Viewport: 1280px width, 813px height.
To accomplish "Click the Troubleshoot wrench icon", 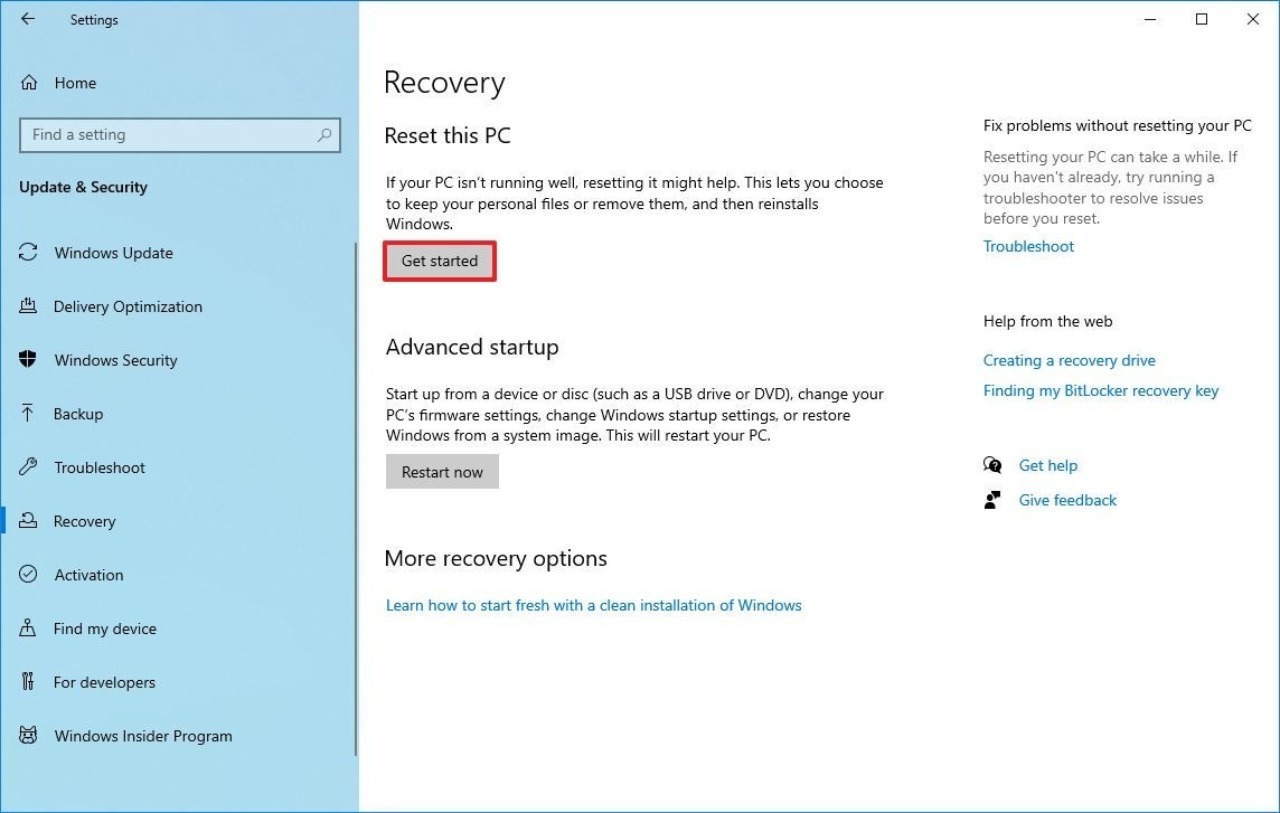I will pos(28,467).
